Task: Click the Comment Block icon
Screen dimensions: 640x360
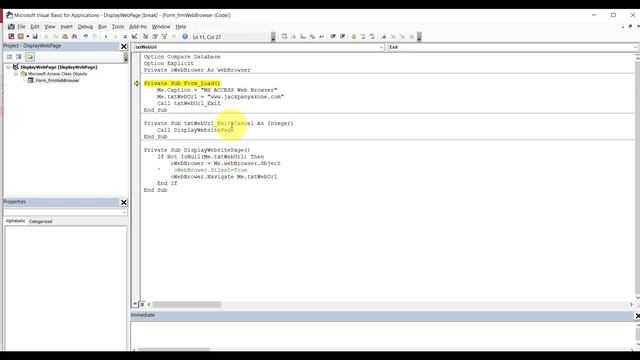Action: tap(363, 37)
